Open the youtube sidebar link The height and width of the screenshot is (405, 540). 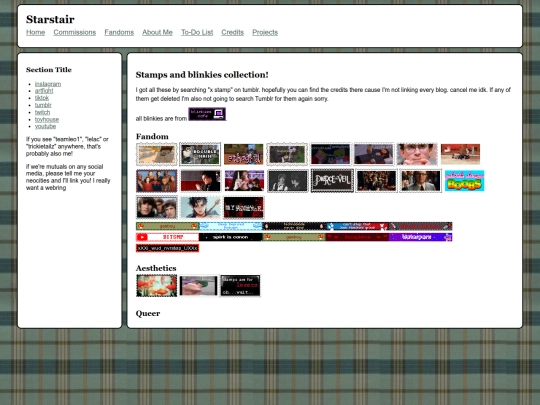[x=45, y=126]
